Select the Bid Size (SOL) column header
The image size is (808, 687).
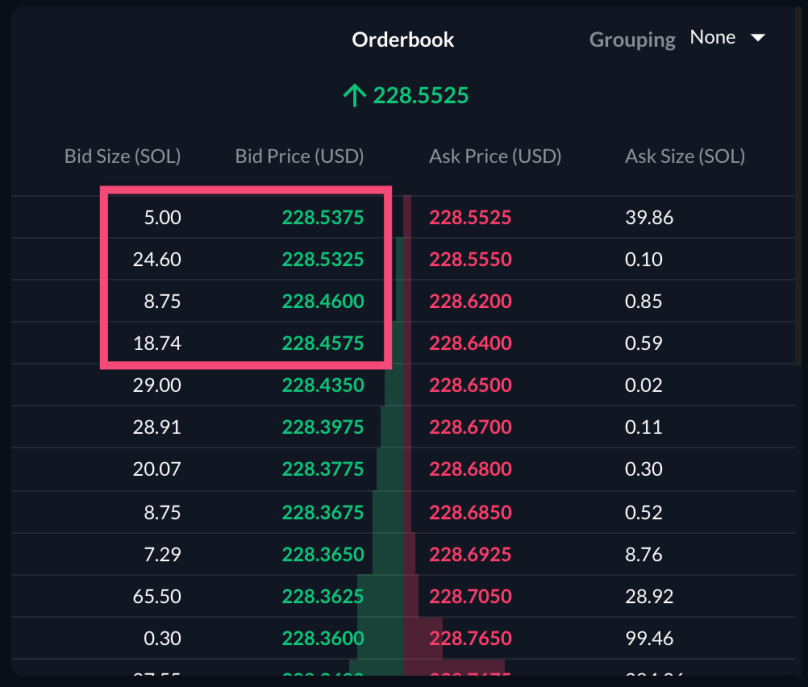[122, 156]
